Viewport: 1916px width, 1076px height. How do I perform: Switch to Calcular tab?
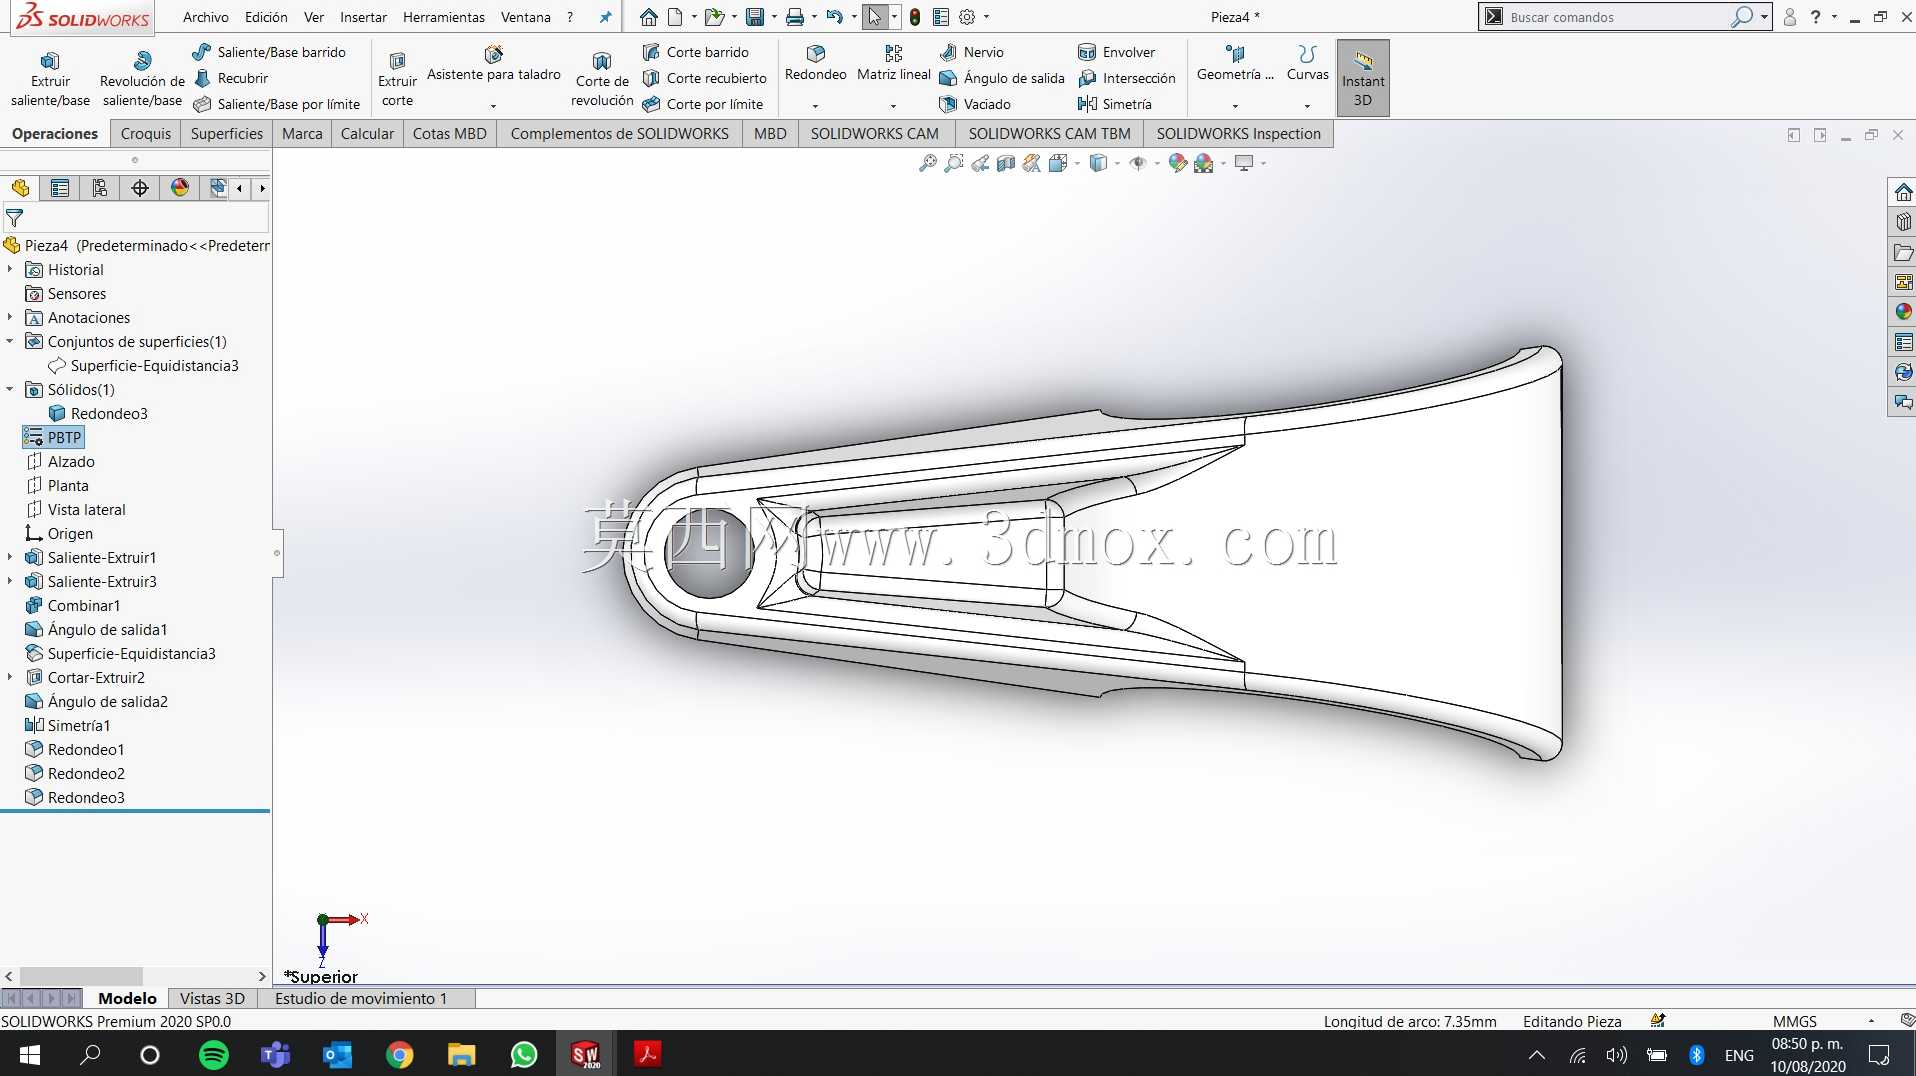[367, 133]
